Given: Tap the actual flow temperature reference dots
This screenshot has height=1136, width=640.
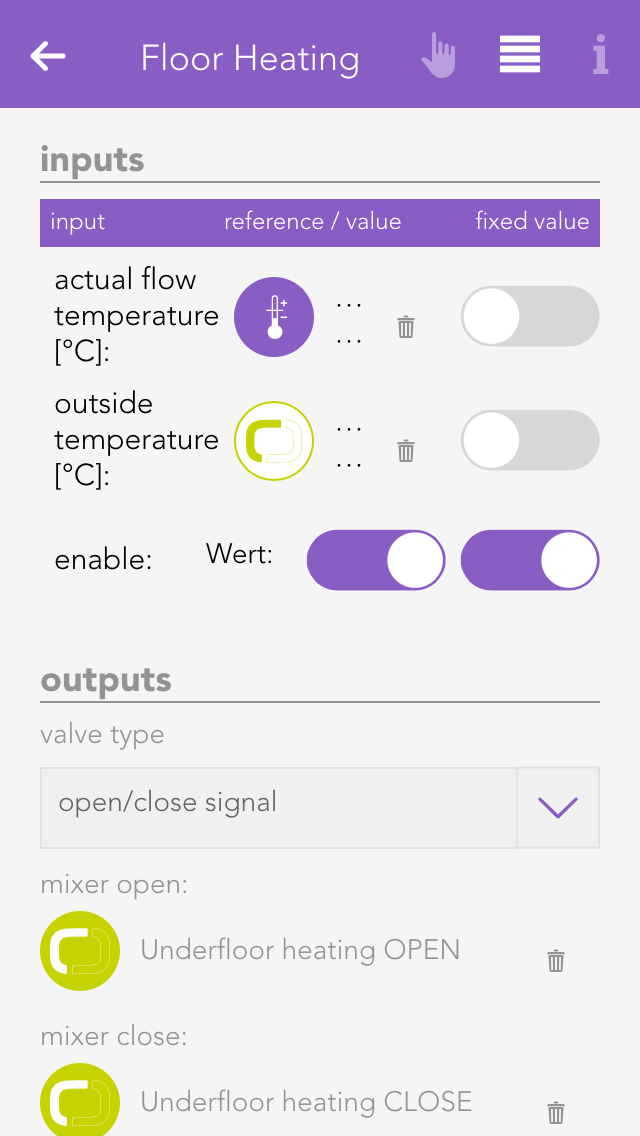Looking at the screenshot, I should pos(349,321).
